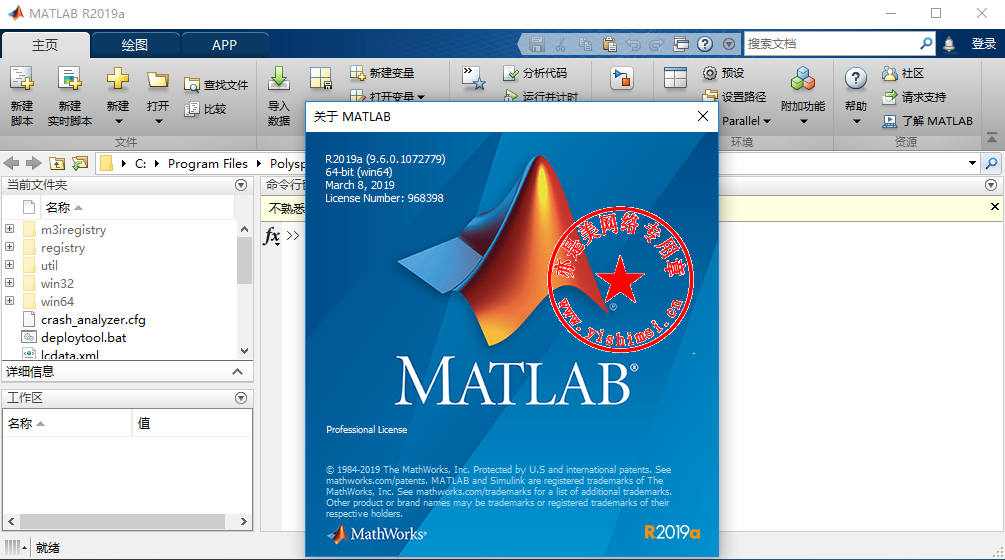Expand the util folder

coord(10,265)
